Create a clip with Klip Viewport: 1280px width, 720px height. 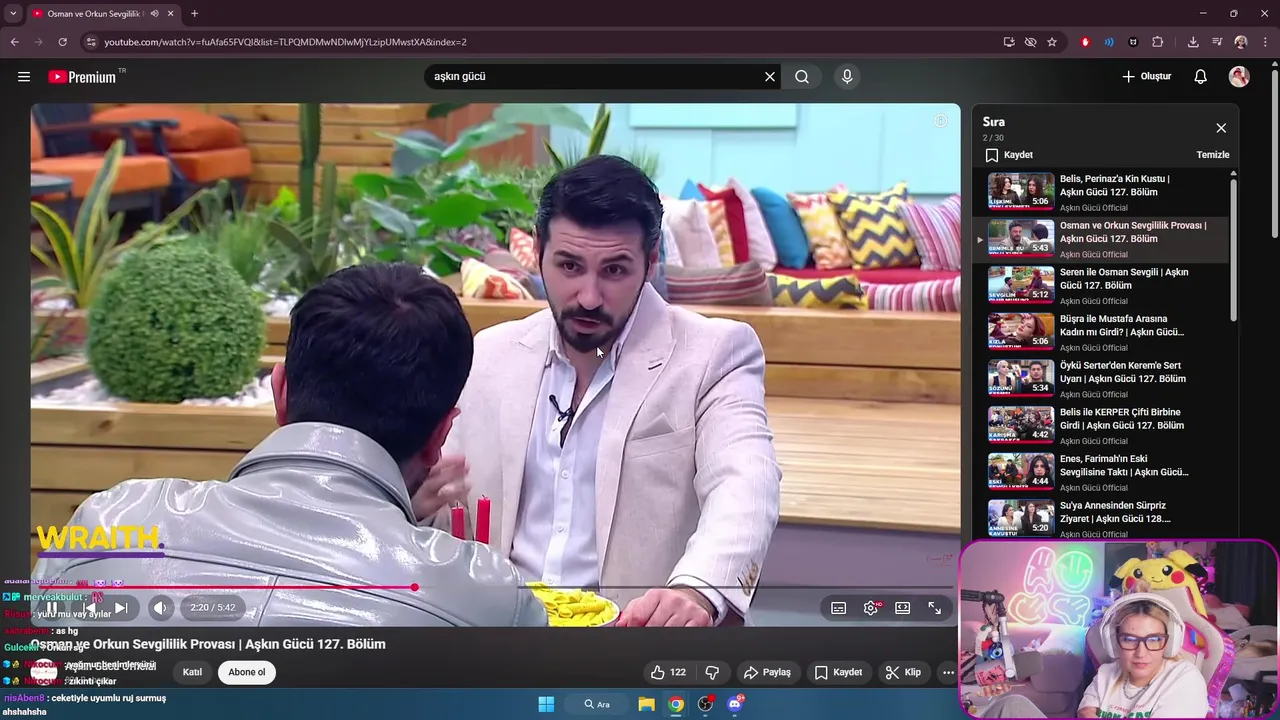point(902,672)
